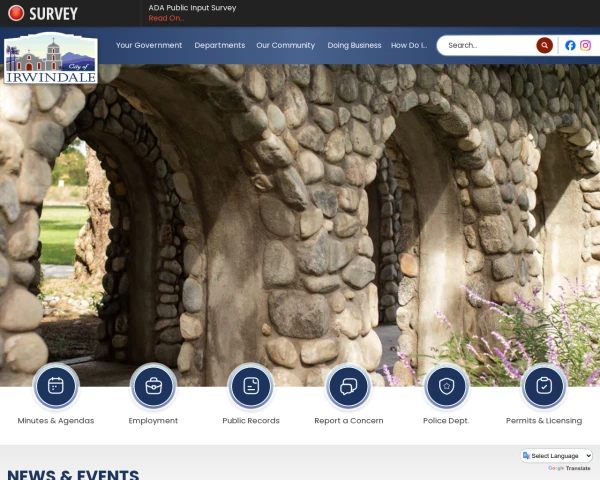Open the City of Irwindale logo home link
The width and height of the screenshot is (600, 480).
coord(51,58)
